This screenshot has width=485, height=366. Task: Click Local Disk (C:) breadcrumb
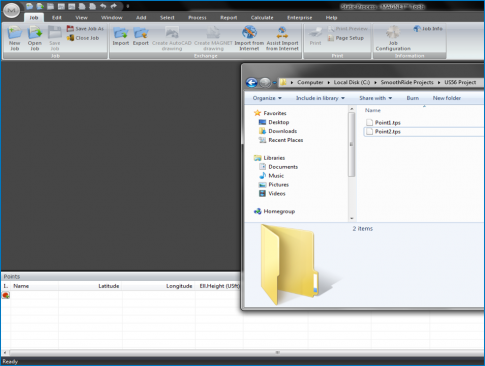coord(352,82)
